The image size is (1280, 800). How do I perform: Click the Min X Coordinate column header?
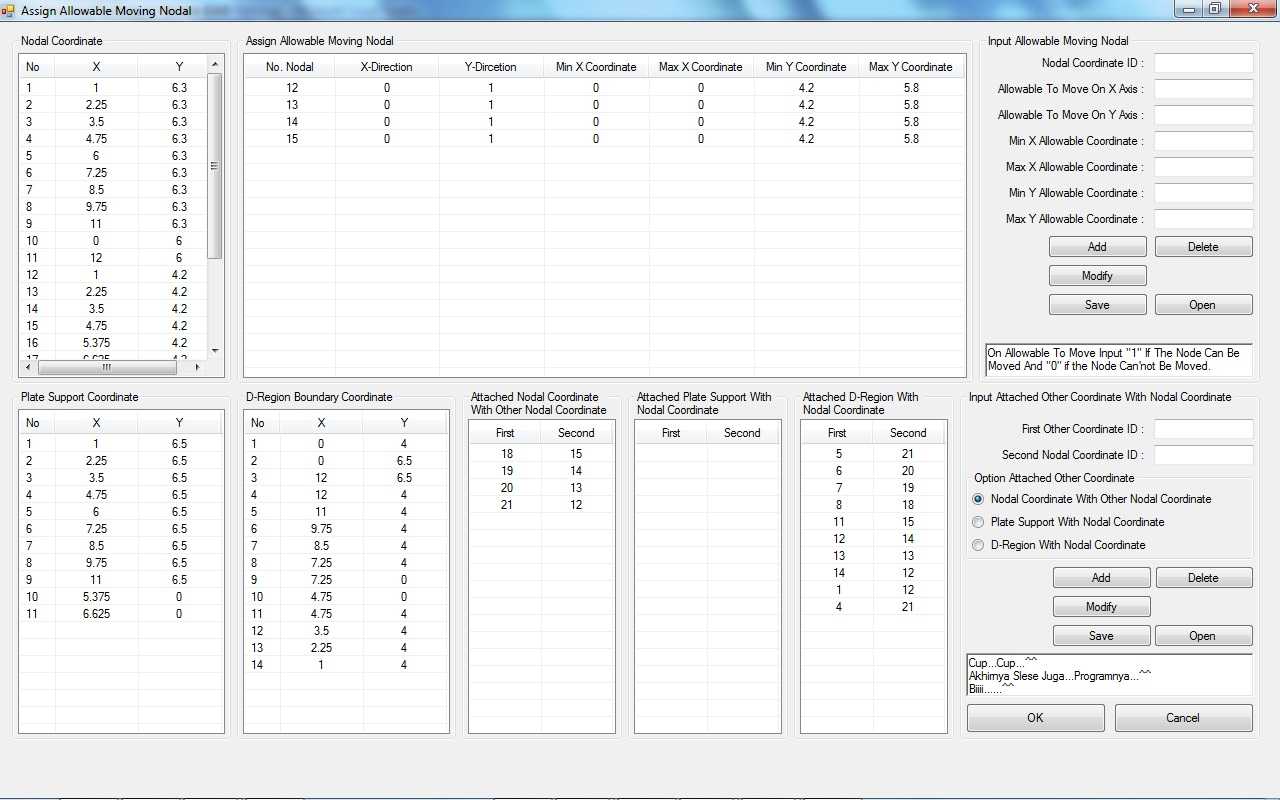click(596, 67)
